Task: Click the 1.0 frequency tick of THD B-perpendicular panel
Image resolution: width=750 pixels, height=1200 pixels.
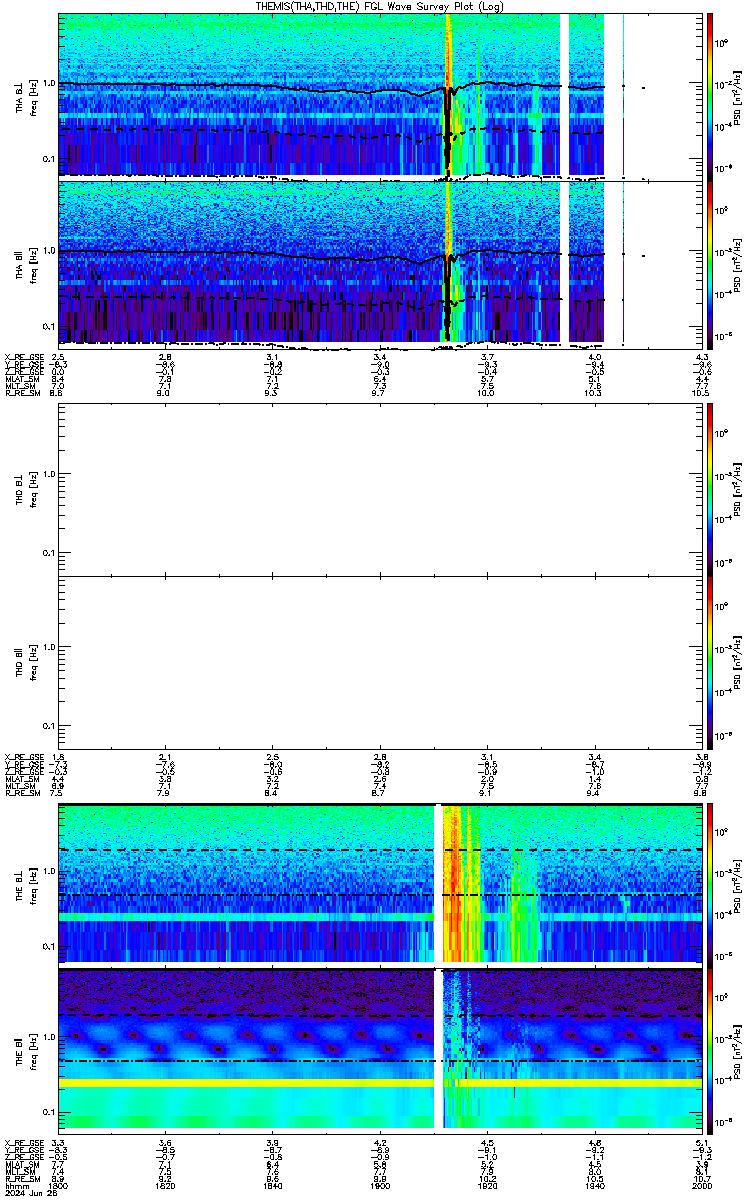Action: pyautogui.click(x=47, y=475)
